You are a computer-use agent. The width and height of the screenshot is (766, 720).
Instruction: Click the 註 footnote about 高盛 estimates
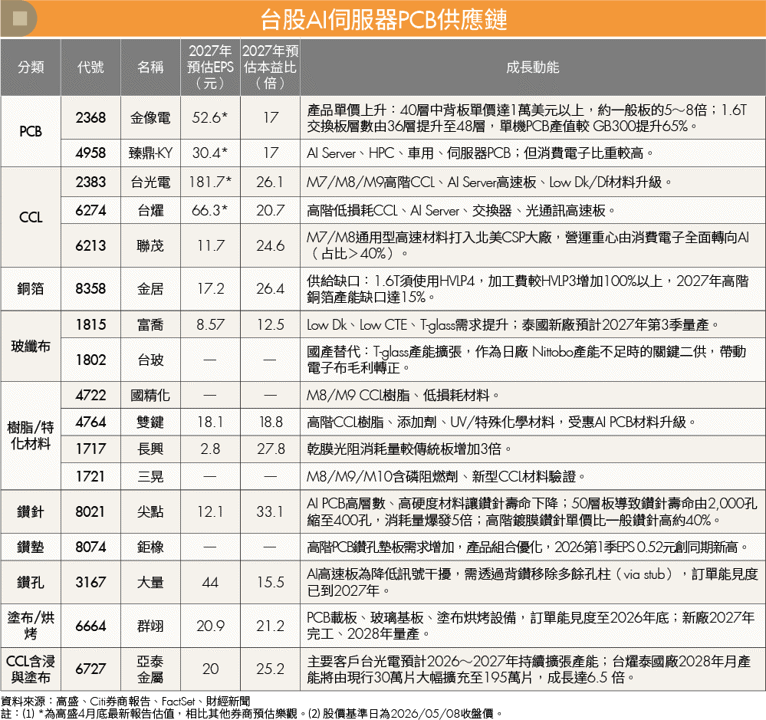pos(252,714)
